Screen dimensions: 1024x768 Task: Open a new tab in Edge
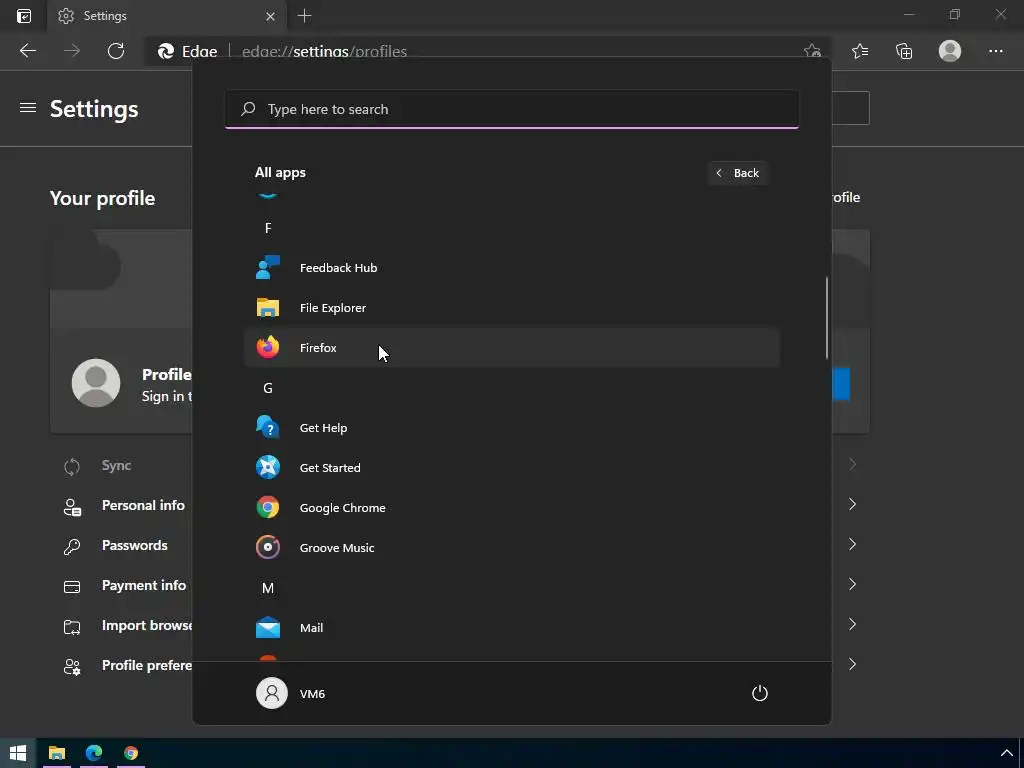click(x=304, y=16)
